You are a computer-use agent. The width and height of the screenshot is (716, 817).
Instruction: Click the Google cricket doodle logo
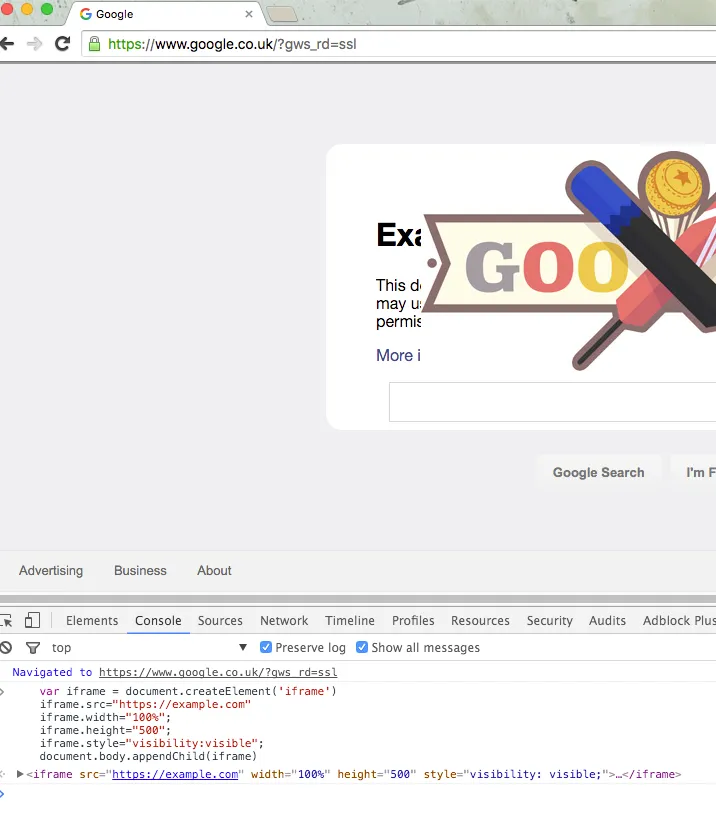[571, 261]
